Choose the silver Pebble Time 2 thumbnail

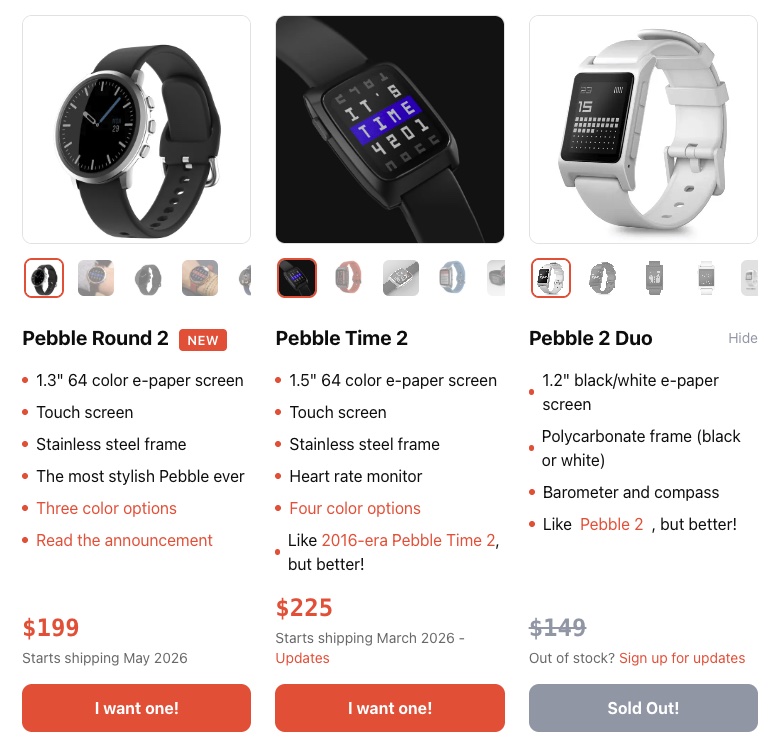[x=400, y=278]
